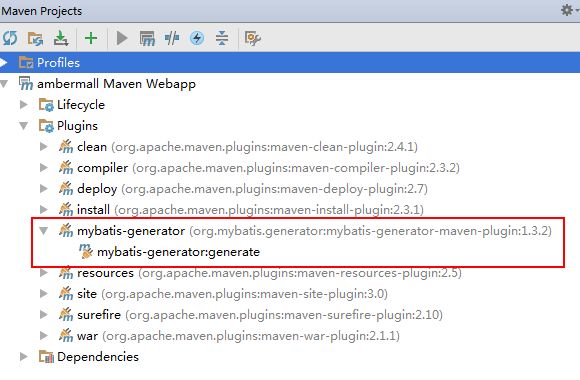Expand the Profiles node
Image resolution: width=580 pixels, height=380 pixels.
point(4,63)
